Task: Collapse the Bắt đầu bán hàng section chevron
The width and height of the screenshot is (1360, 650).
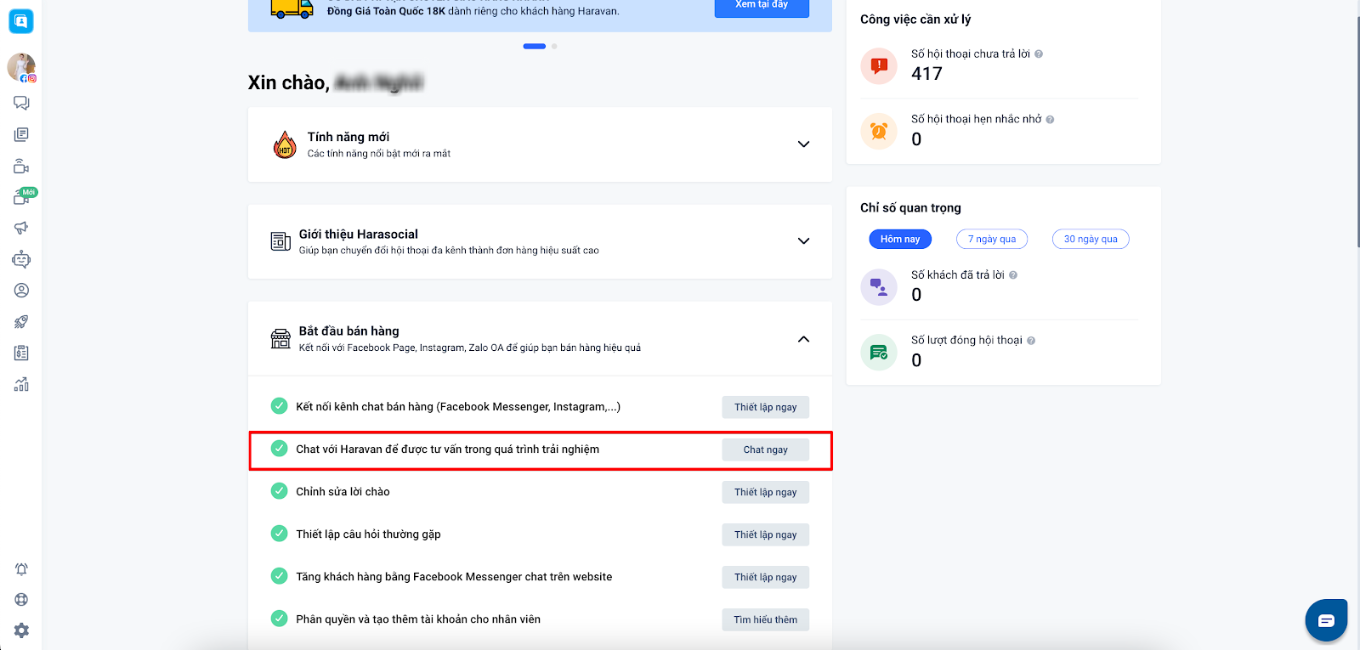Action: [803, 339]
